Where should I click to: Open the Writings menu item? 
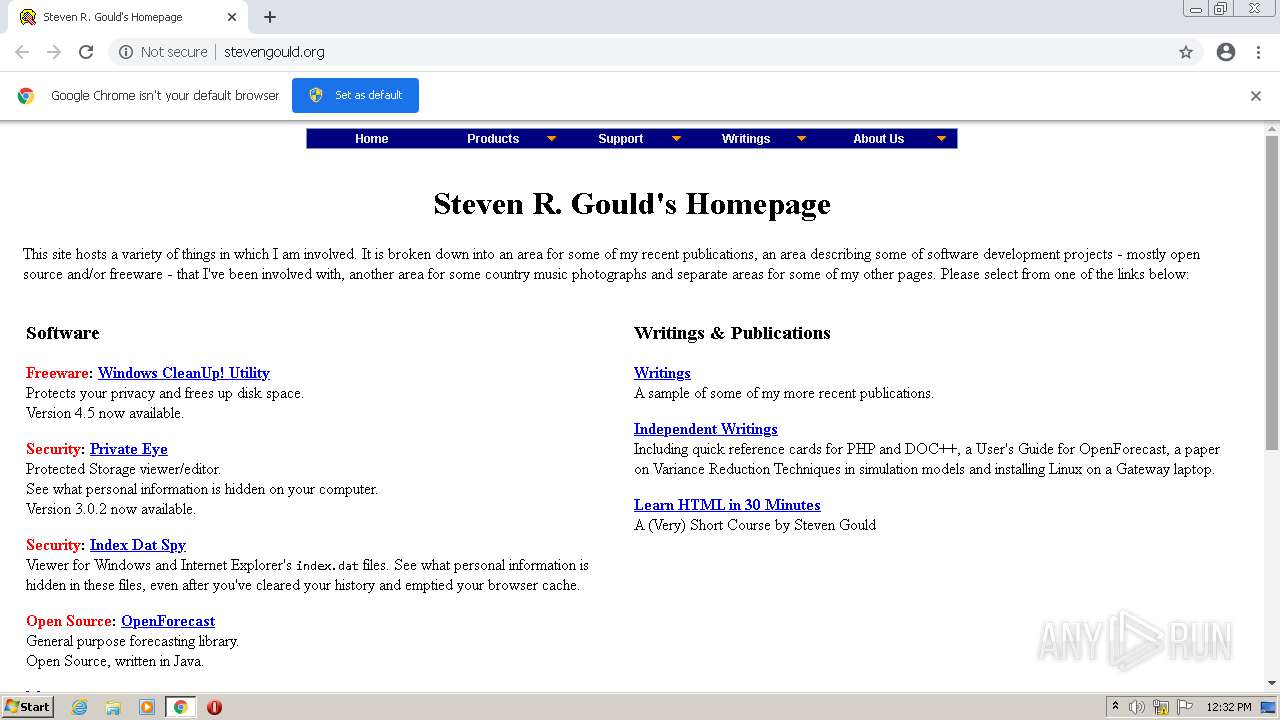click(x=746, y=139)
